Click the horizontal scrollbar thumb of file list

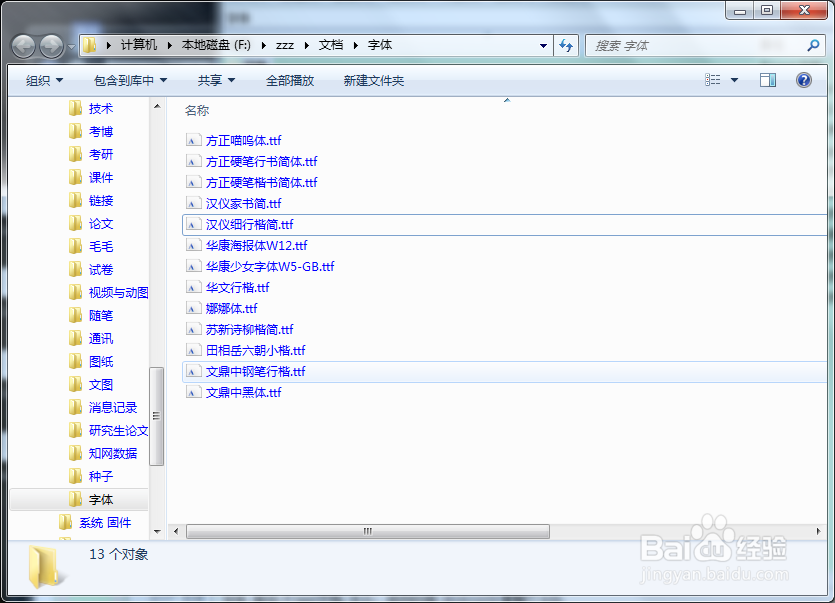pyautogui.click(x=368, y=531)
